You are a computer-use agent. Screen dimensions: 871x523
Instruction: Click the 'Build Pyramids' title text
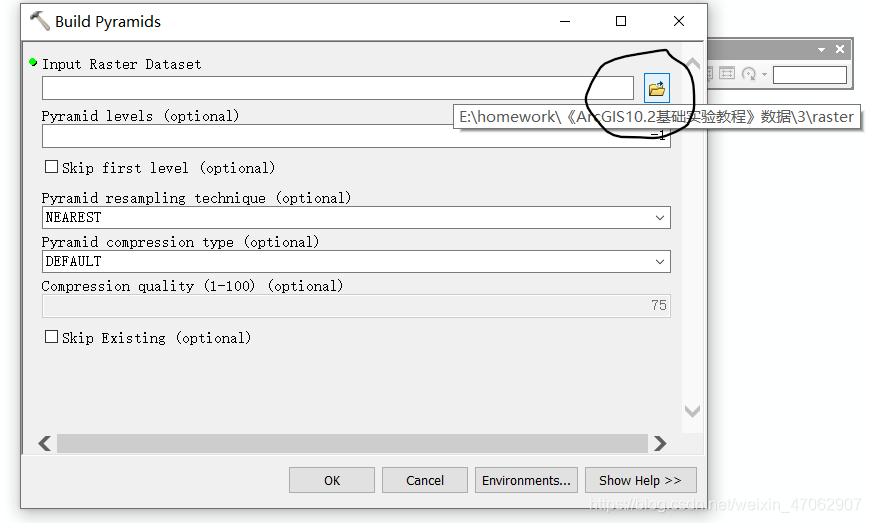[108, 22]
